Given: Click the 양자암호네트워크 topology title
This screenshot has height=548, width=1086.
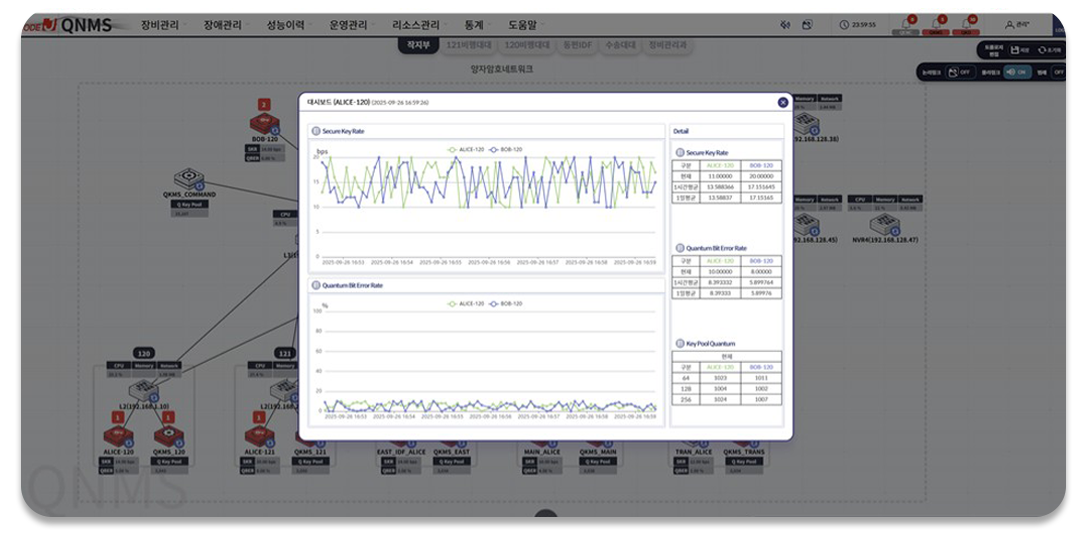Looking at the screenshot, I should pyautogui.click(x=501, y=69).
